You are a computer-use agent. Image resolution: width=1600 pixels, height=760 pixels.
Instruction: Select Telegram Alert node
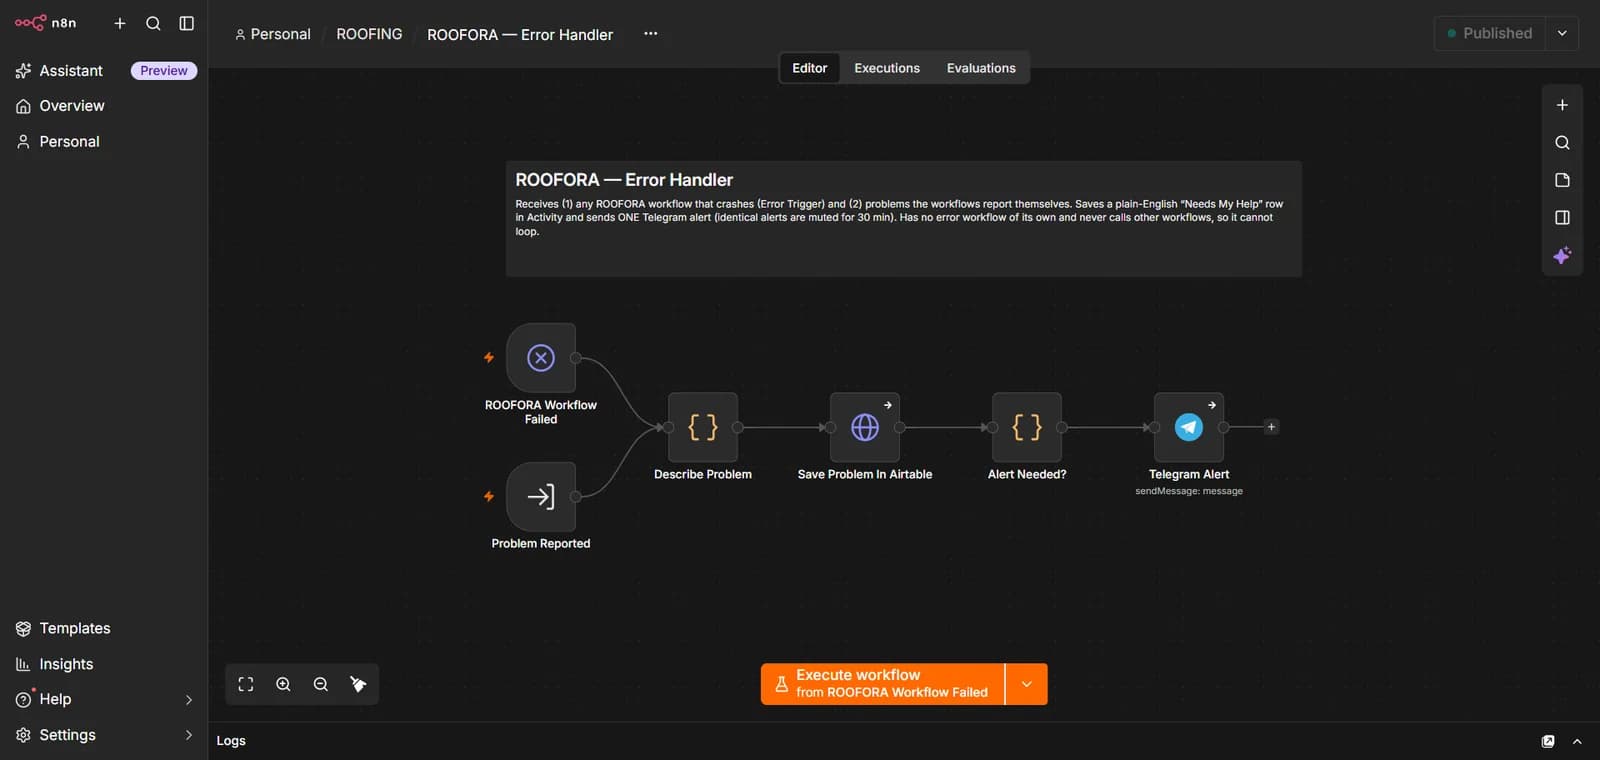coord(1189,428)
